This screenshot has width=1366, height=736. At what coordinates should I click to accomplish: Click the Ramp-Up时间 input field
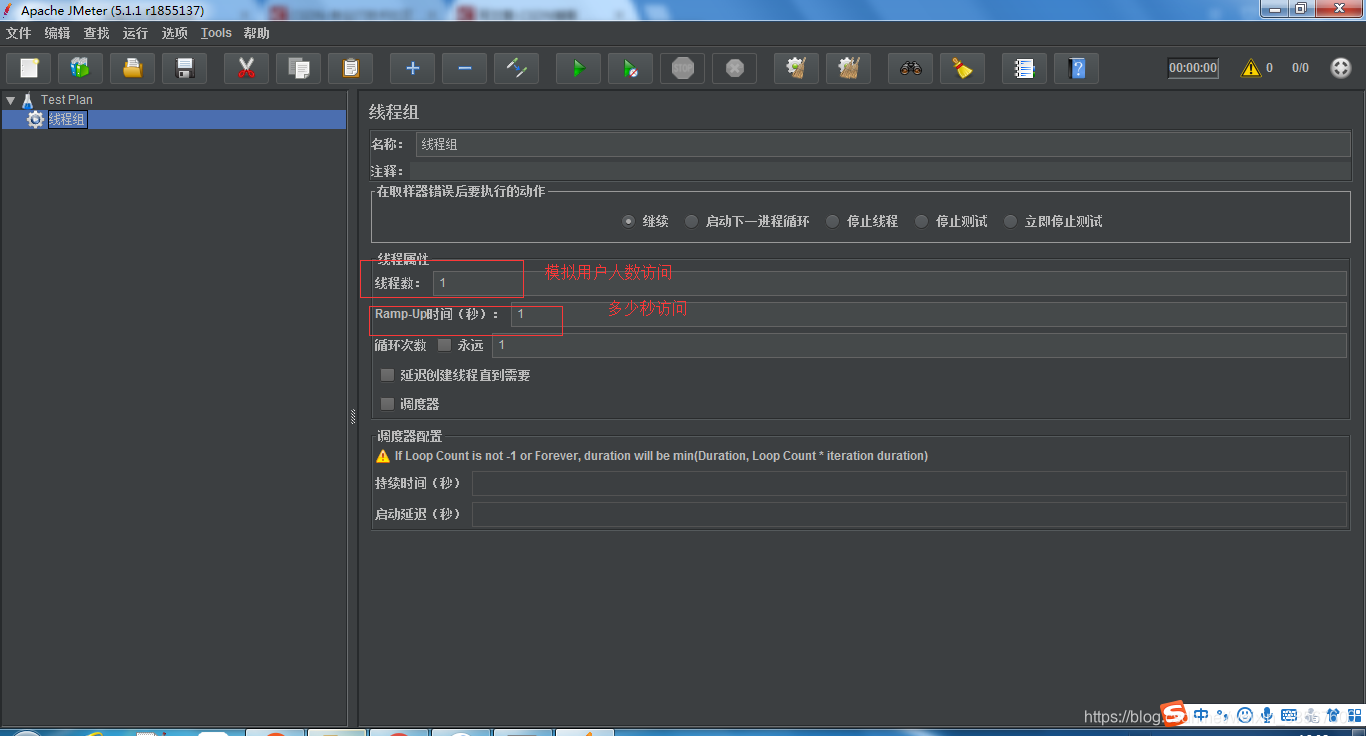coord(929,314)
